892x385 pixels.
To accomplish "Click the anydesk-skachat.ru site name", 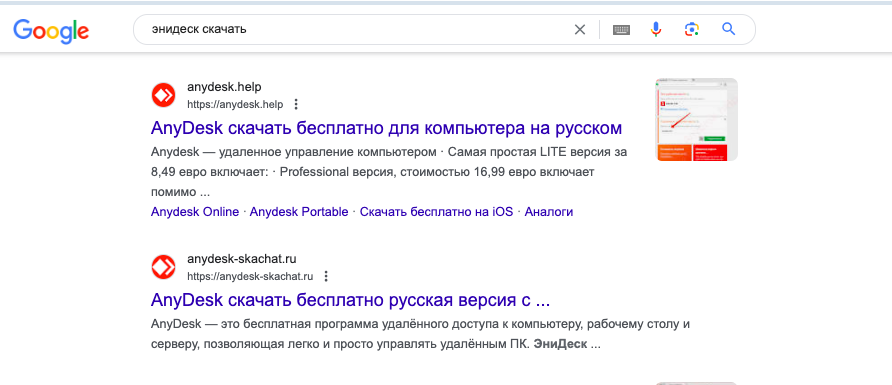I will click(x=242, y=259).
